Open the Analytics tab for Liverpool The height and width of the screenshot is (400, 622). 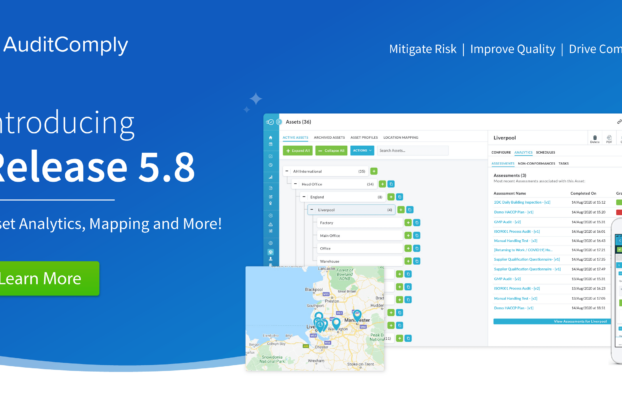(x=523, y=152)
